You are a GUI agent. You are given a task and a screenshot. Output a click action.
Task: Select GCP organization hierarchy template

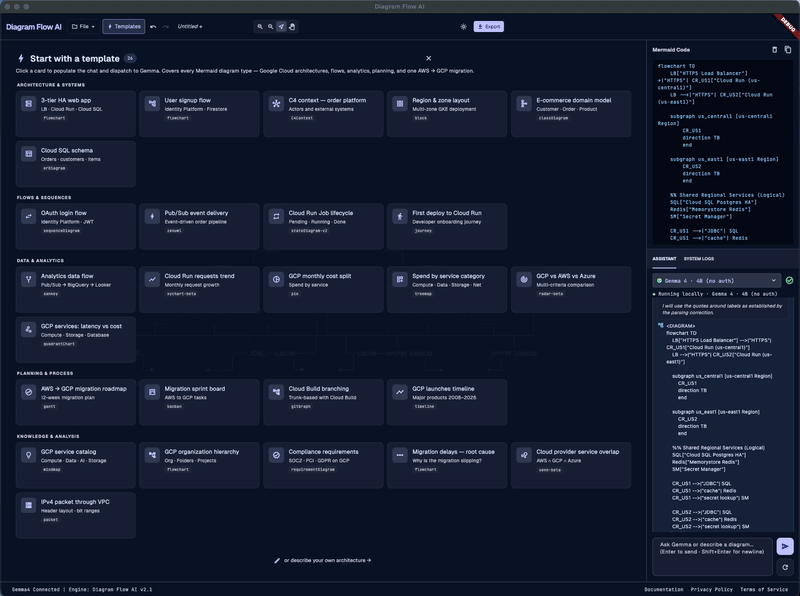click(x=199, y=465)
